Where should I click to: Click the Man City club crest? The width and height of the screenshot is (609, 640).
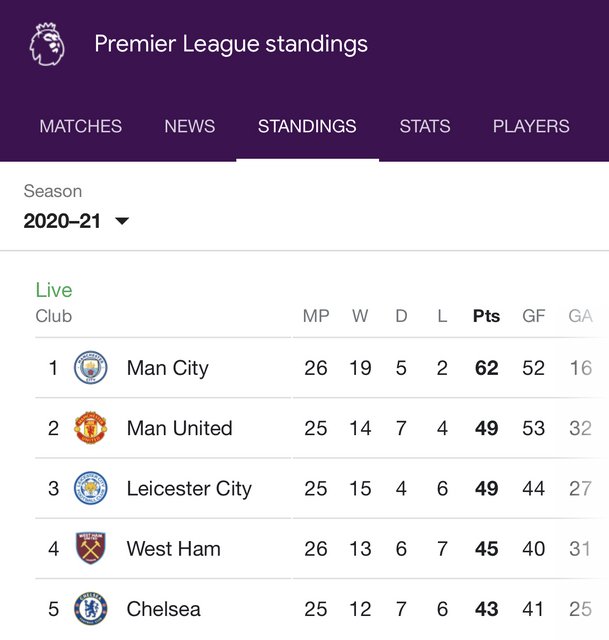(91, 368)
